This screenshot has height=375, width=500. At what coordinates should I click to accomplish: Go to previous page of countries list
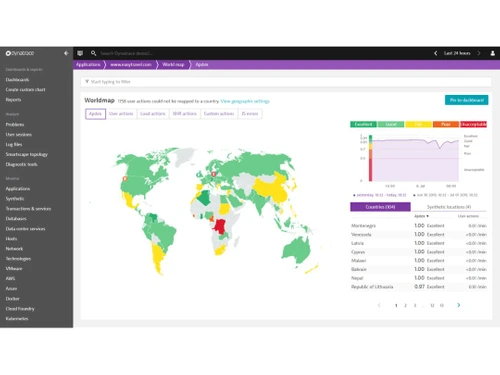click(x=379, y=305)
